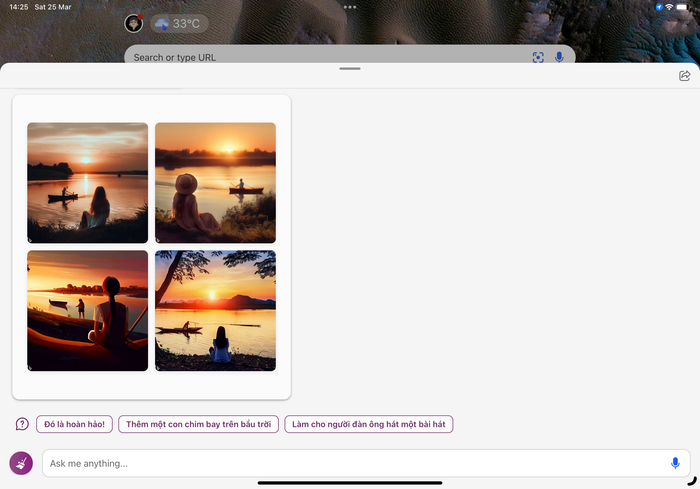Tap the battery status icon
This screenshot has height=489, width=700.
[x=682, y=7]
